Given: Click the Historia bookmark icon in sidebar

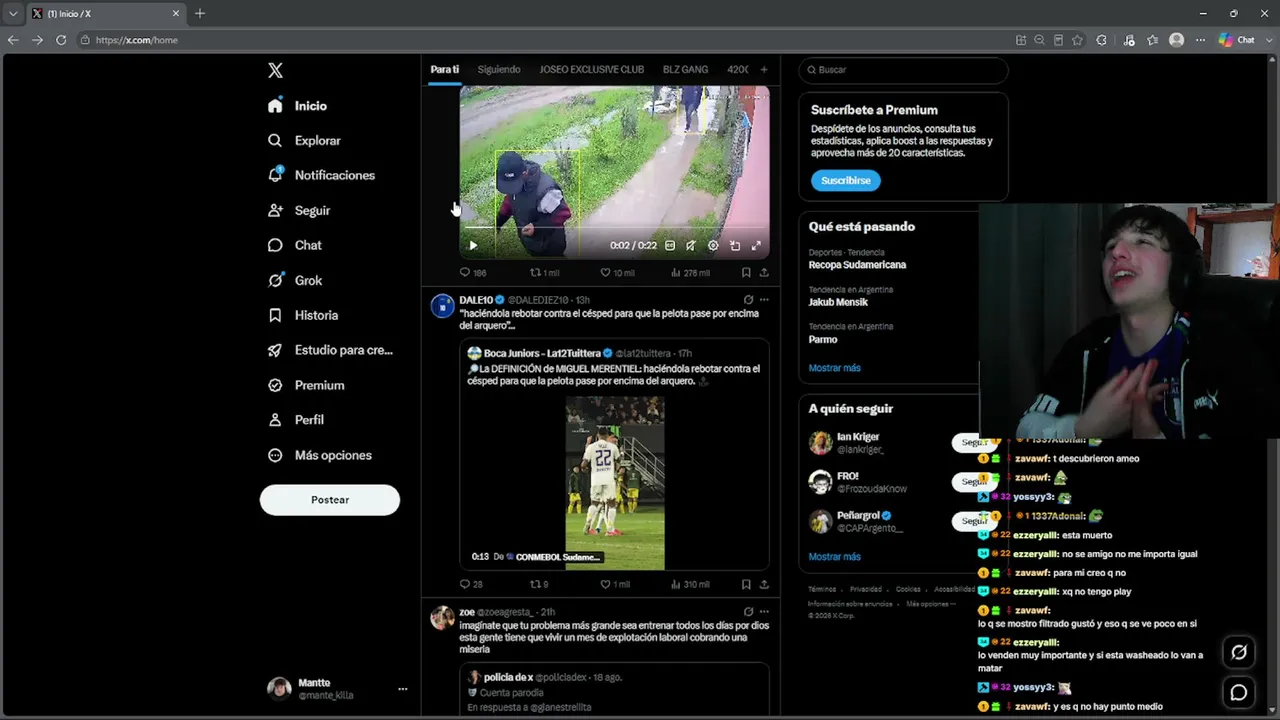Looking at the screenshot, I should pyautogui.click(x=275, y=315).
